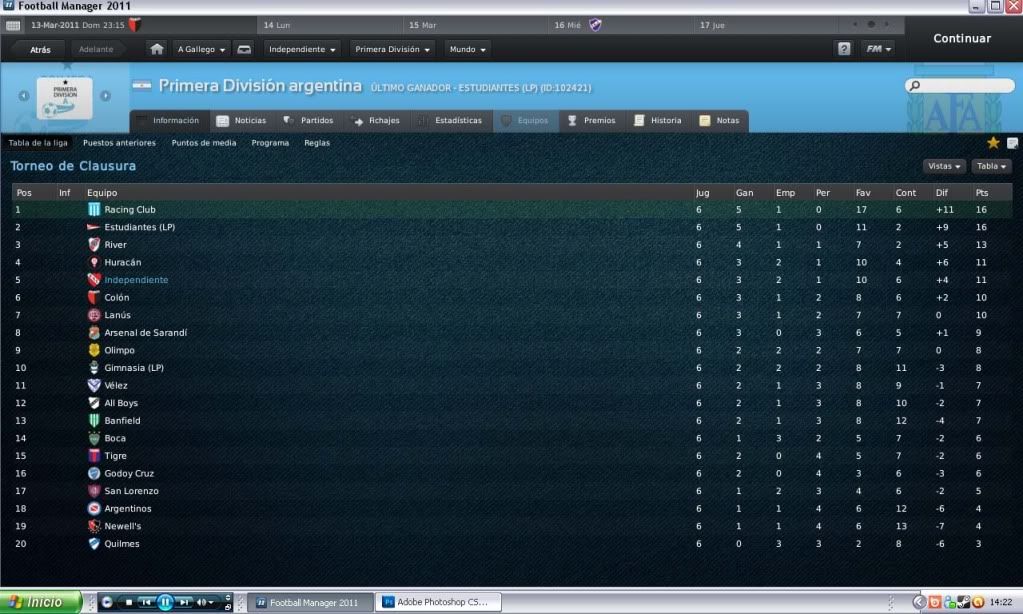The image size is (1023, 614).
Task: Stop playback in taskbar media player
Action: click(129, 602)
